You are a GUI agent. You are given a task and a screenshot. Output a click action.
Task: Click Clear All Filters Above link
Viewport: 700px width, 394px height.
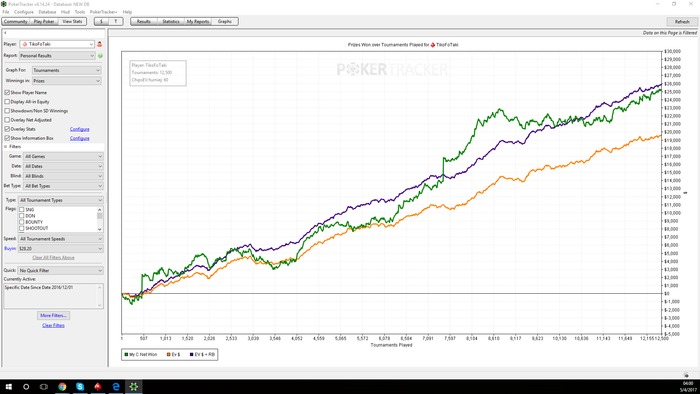tap(53, 258)
